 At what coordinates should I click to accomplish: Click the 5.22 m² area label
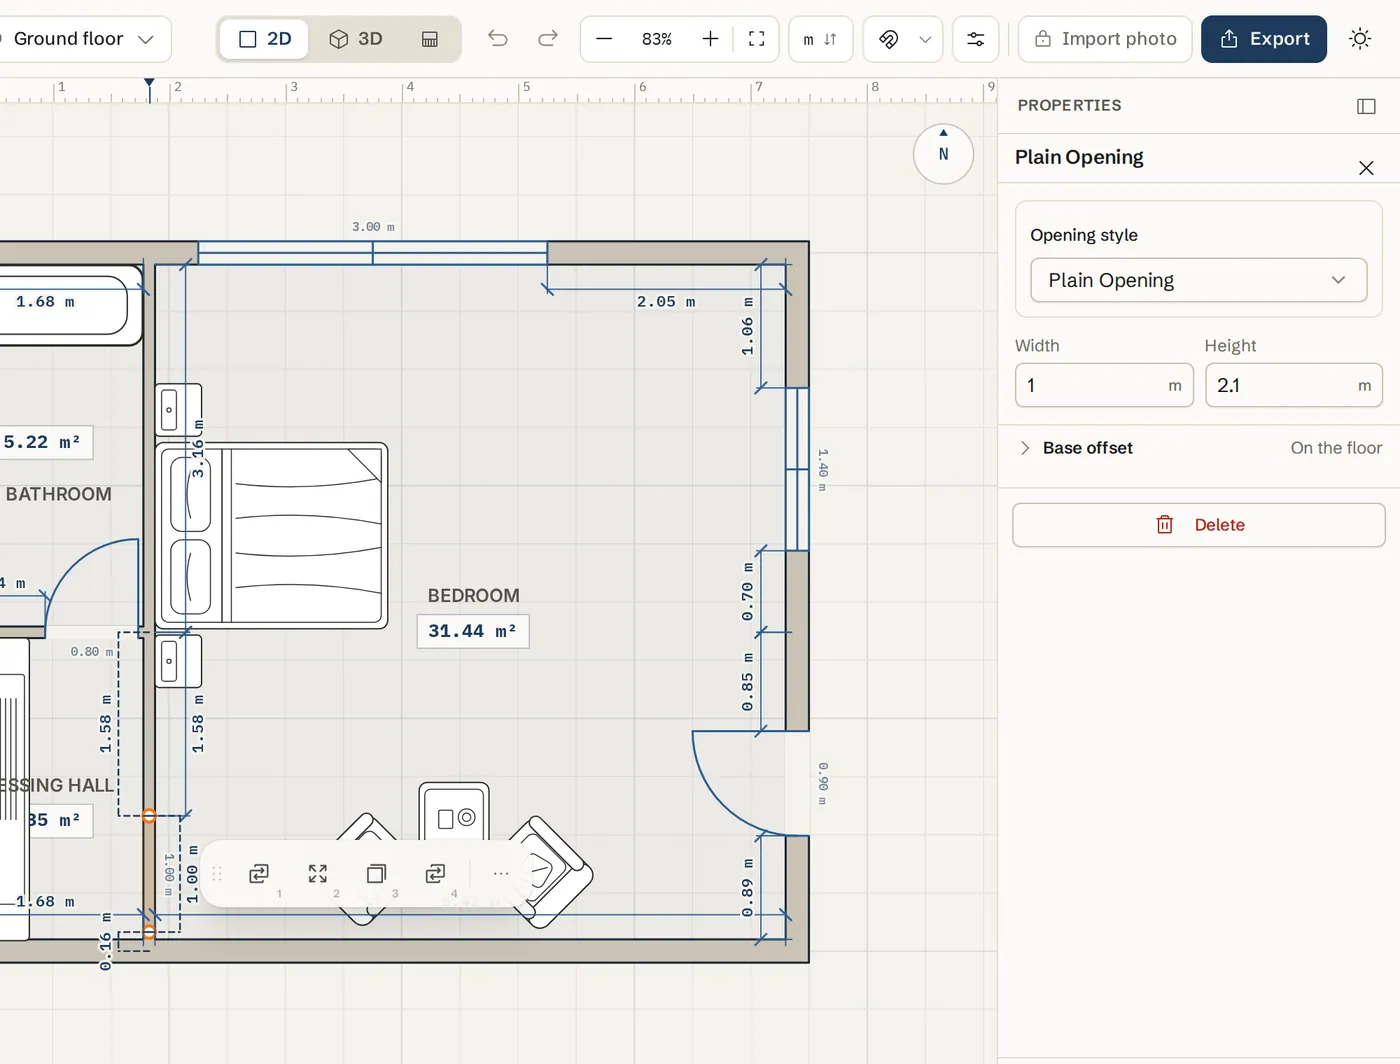pyautogui.click(x=42, y=442)
